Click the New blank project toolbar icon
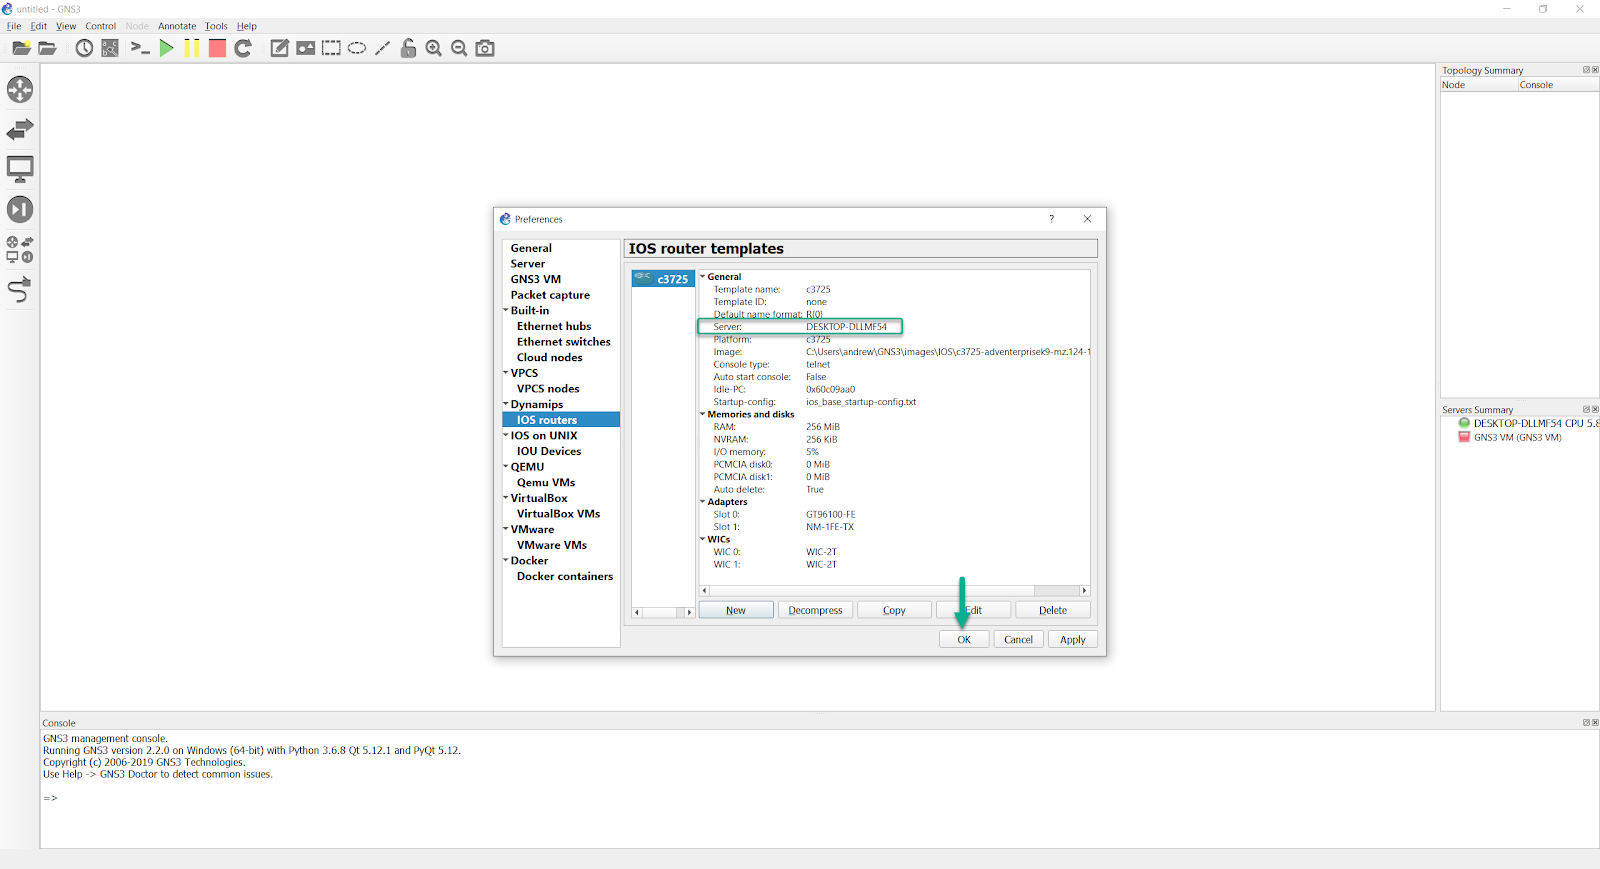 tap(21, 48)
